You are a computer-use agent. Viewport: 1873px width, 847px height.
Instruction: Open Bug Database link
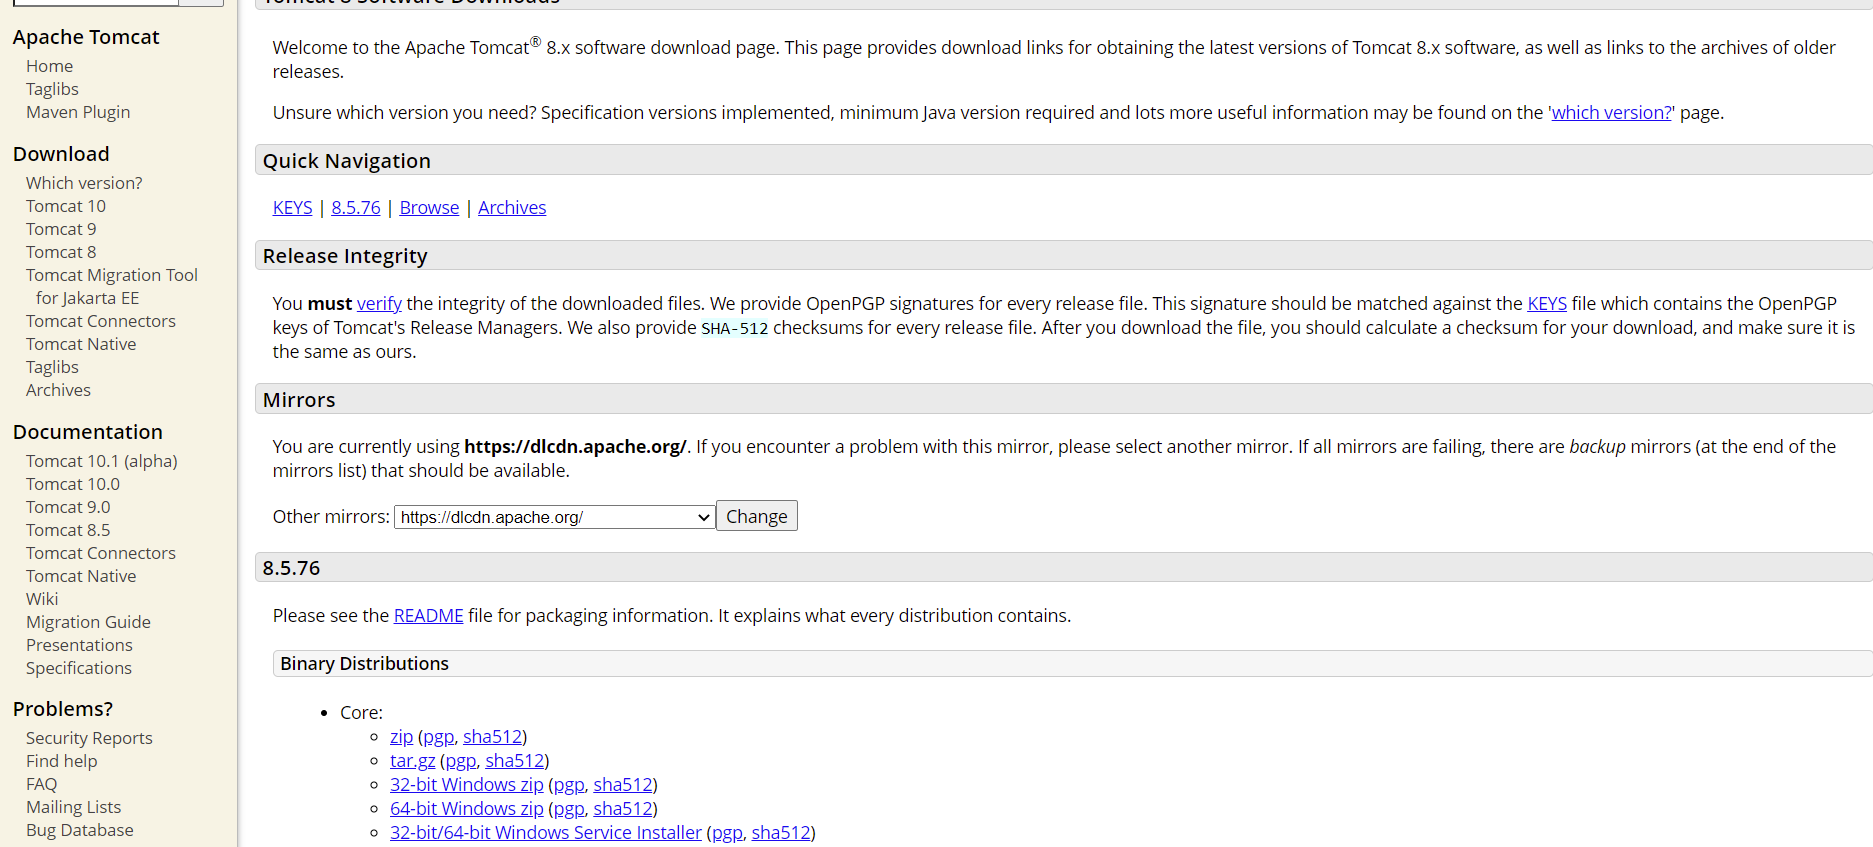point(80,830)
